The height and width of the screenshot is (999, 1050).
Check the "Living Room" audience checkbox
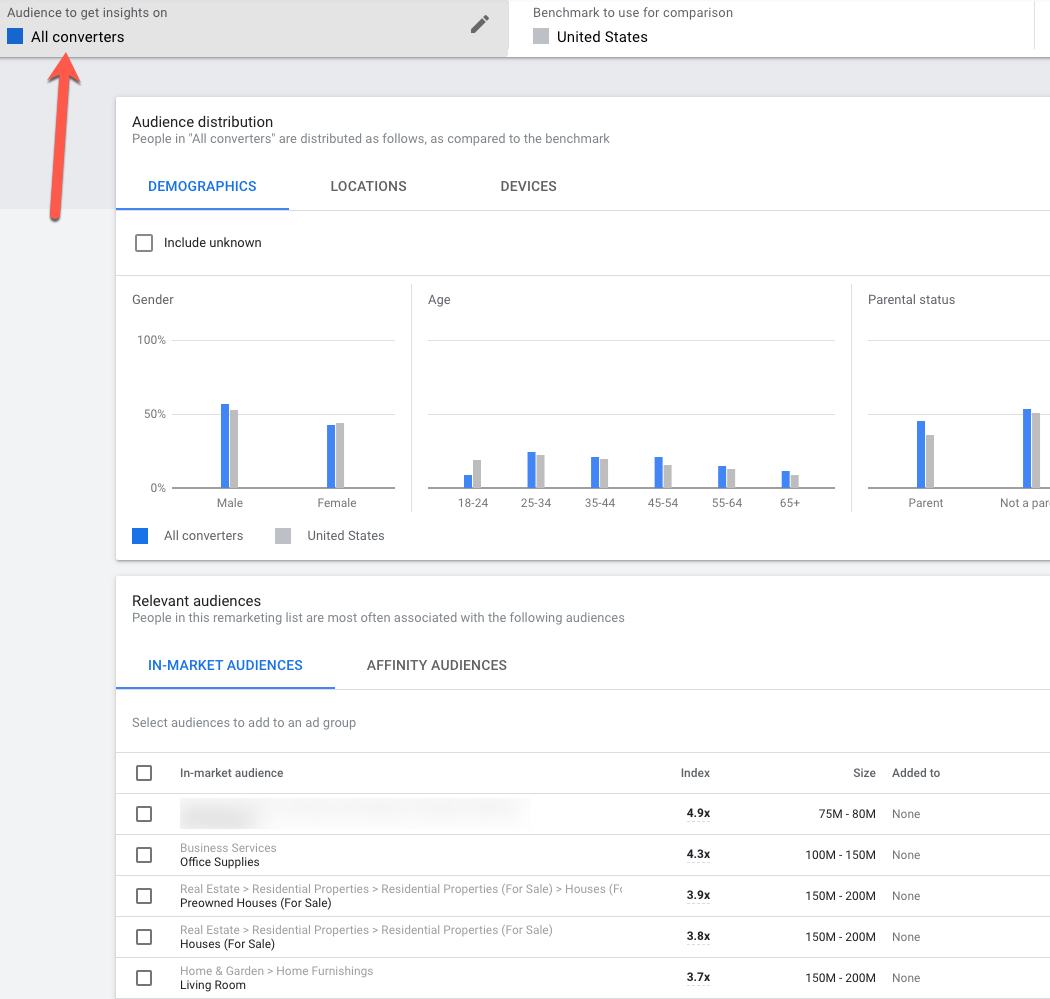(144, 977)
